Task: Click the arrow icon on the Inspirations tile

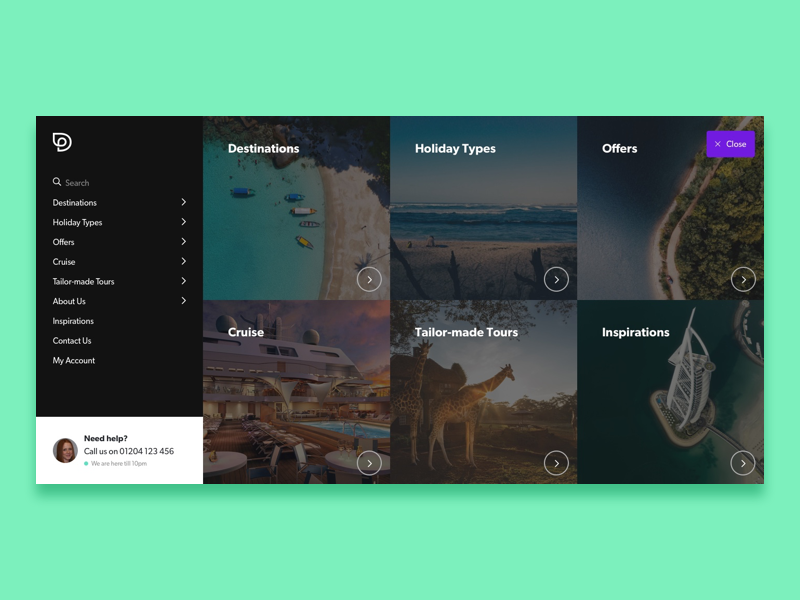Action: click(743, 463)
